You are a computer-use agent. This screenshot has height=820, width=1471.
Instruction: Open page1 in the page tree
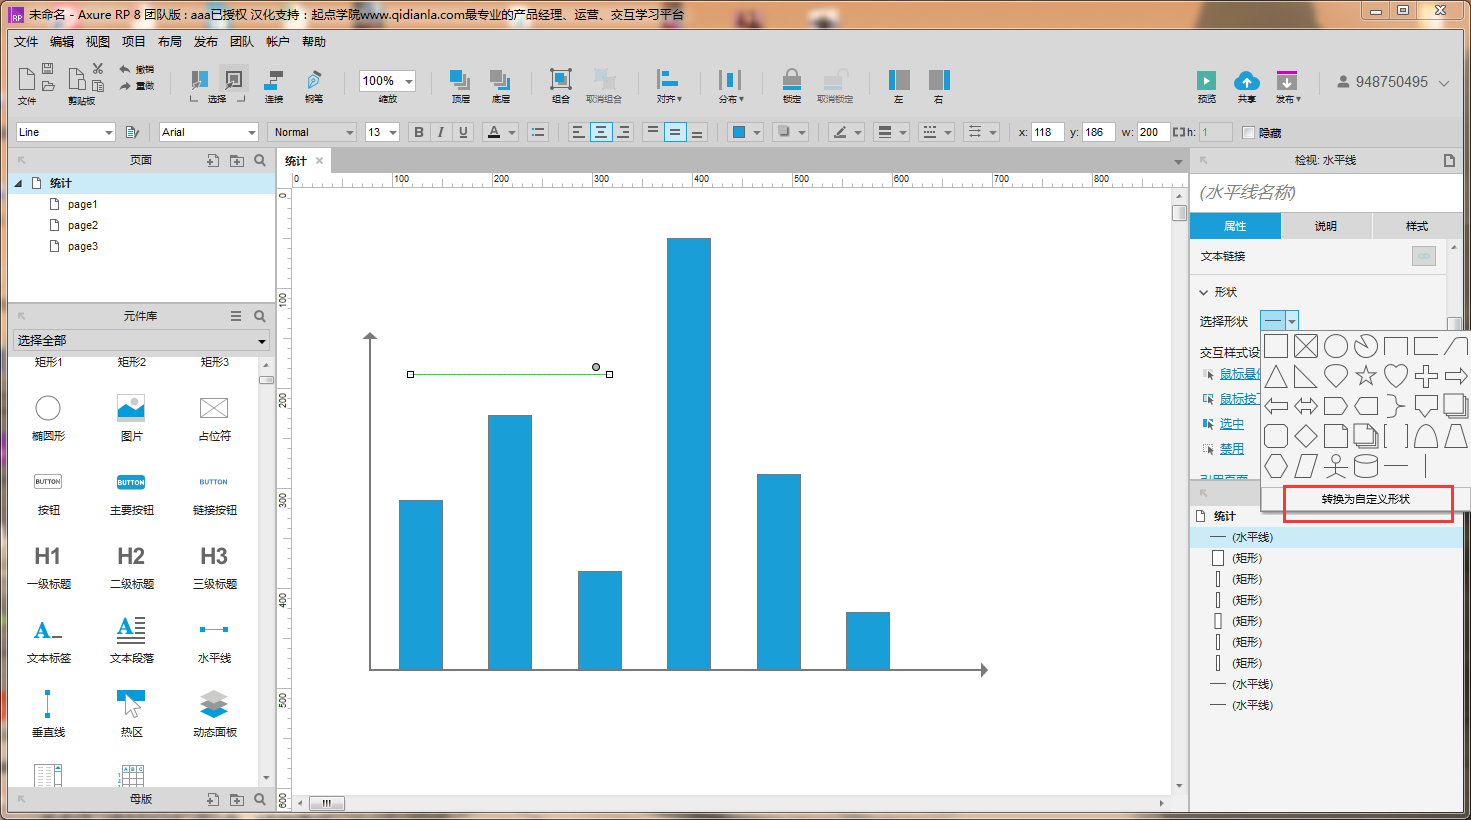(x=82, y=204)
